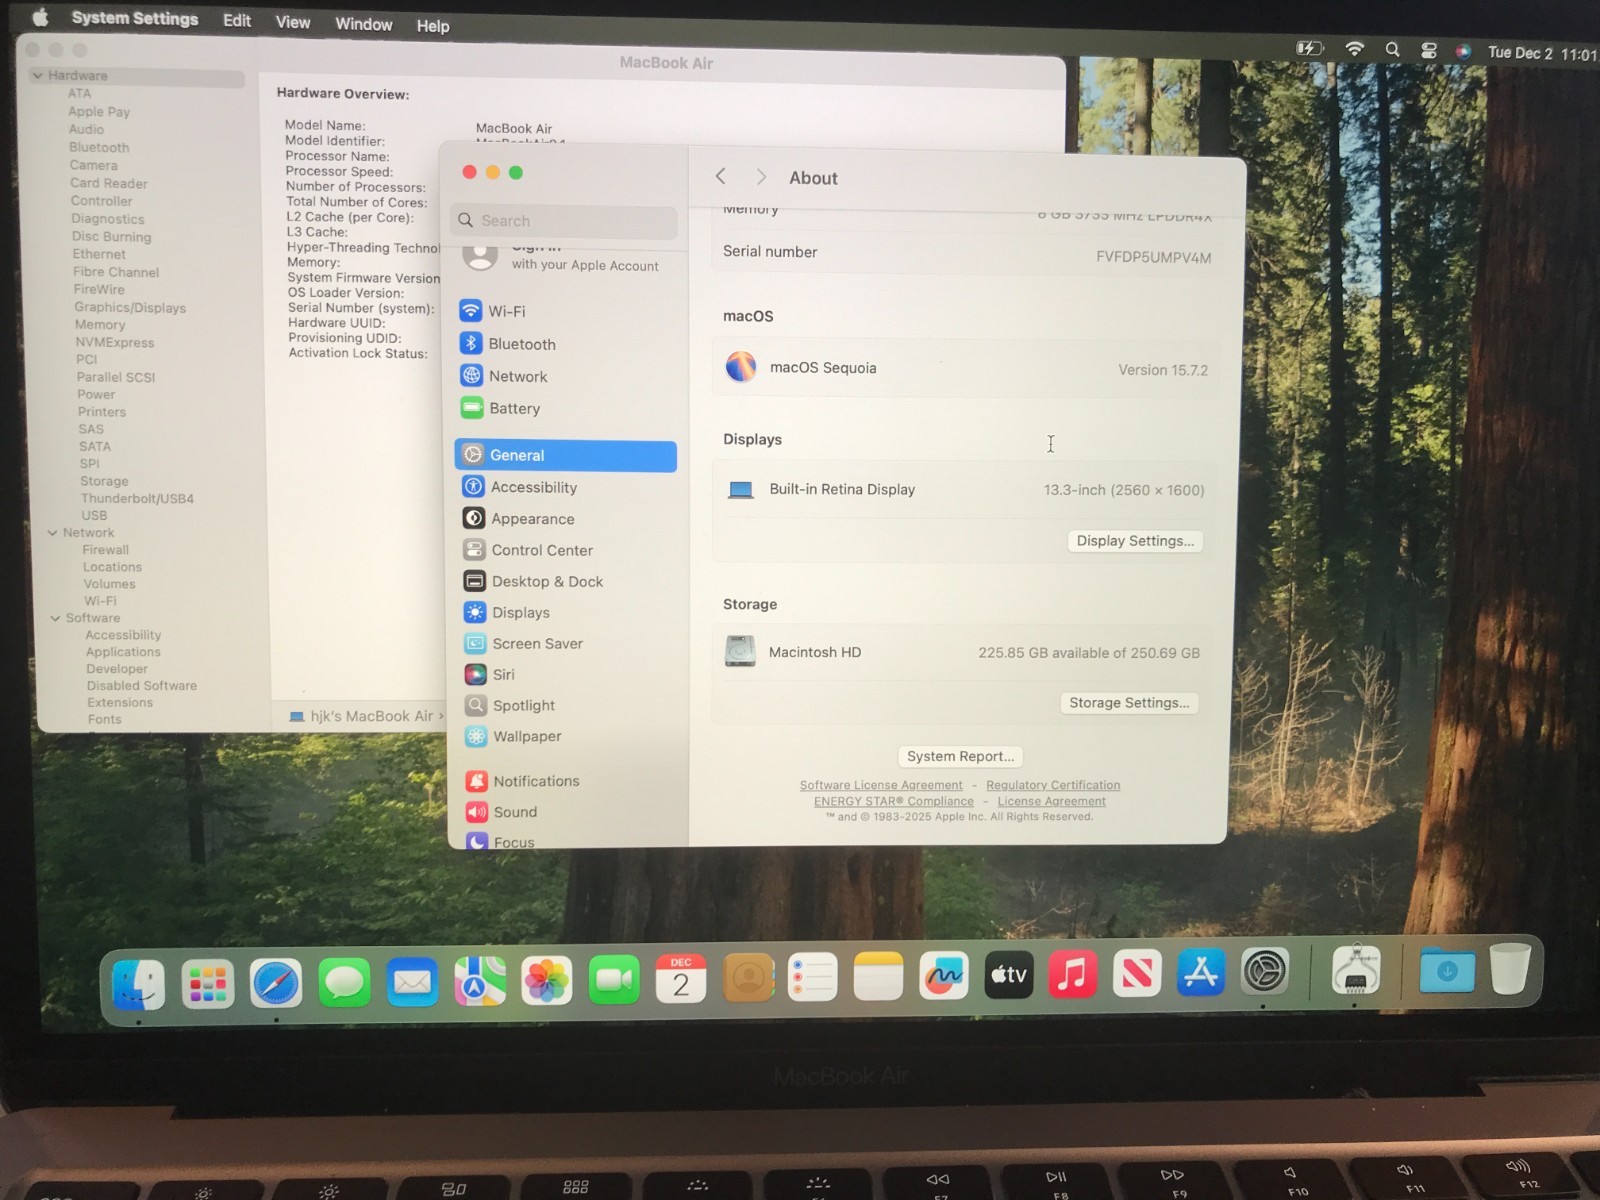Open ENERGY STAR Compliance link

tap(894, 801)
